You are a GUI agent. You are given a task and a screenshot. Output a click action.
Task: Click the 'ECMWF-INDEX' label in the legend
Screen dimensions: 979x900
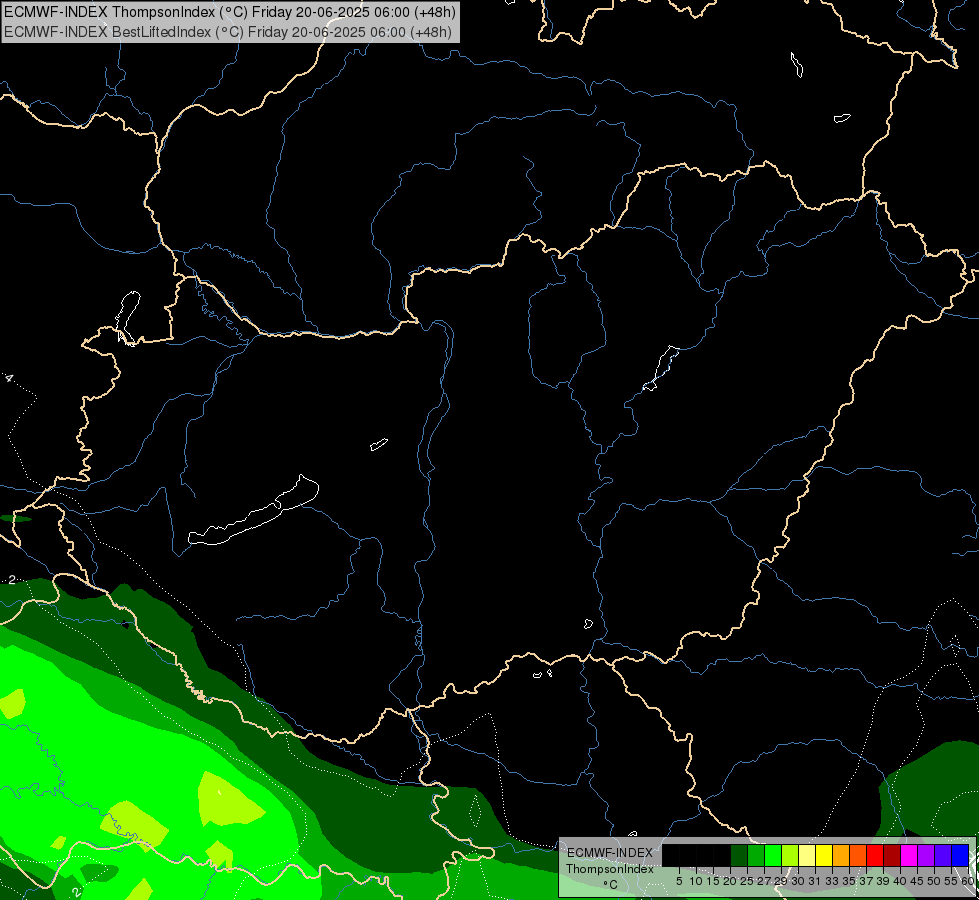pos(610,853)
